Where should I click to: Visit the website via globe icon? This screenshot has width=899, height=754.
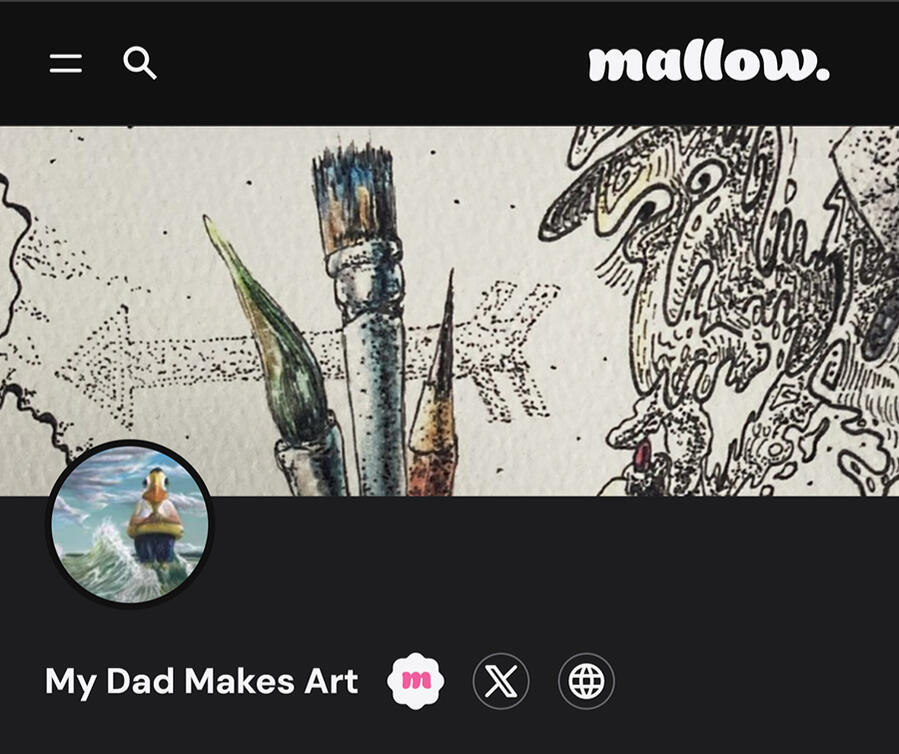click(586, 681)
